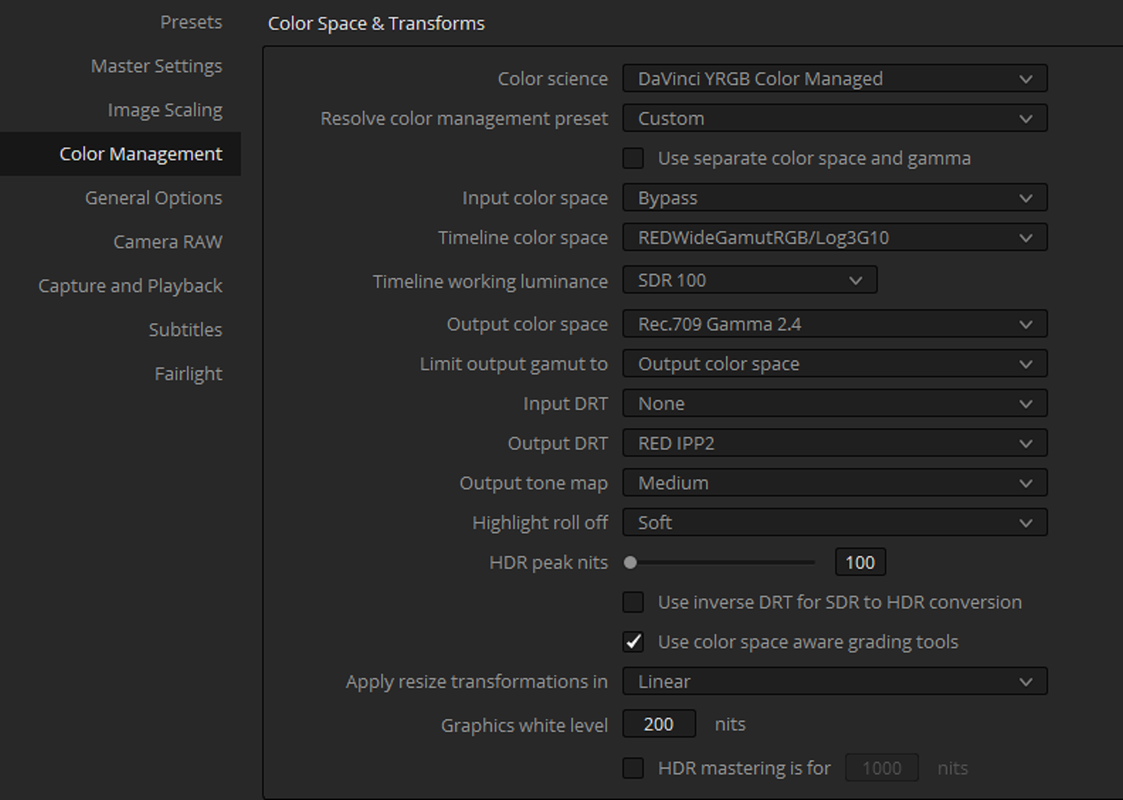Expand Resolve color management preset dropdown
This screenshot has height=800, width=1123.
(x=835, y=118)
